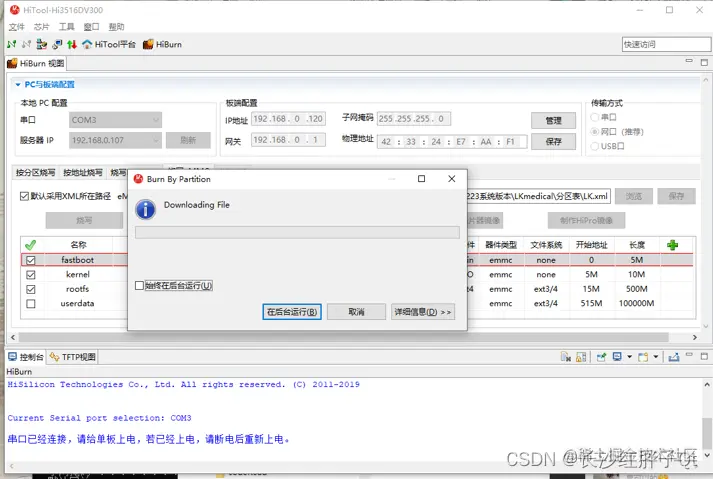The width and height of the screenshot is (713, 479).
Task: Select the HiBurn 视图 tab
Action: click(x=36, y=63)
